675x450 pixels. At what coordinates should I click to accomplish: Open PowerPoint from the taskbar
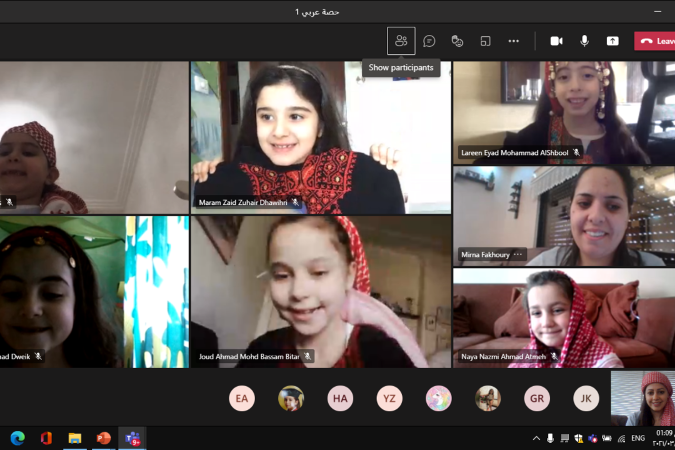click(x=103, y=438)
